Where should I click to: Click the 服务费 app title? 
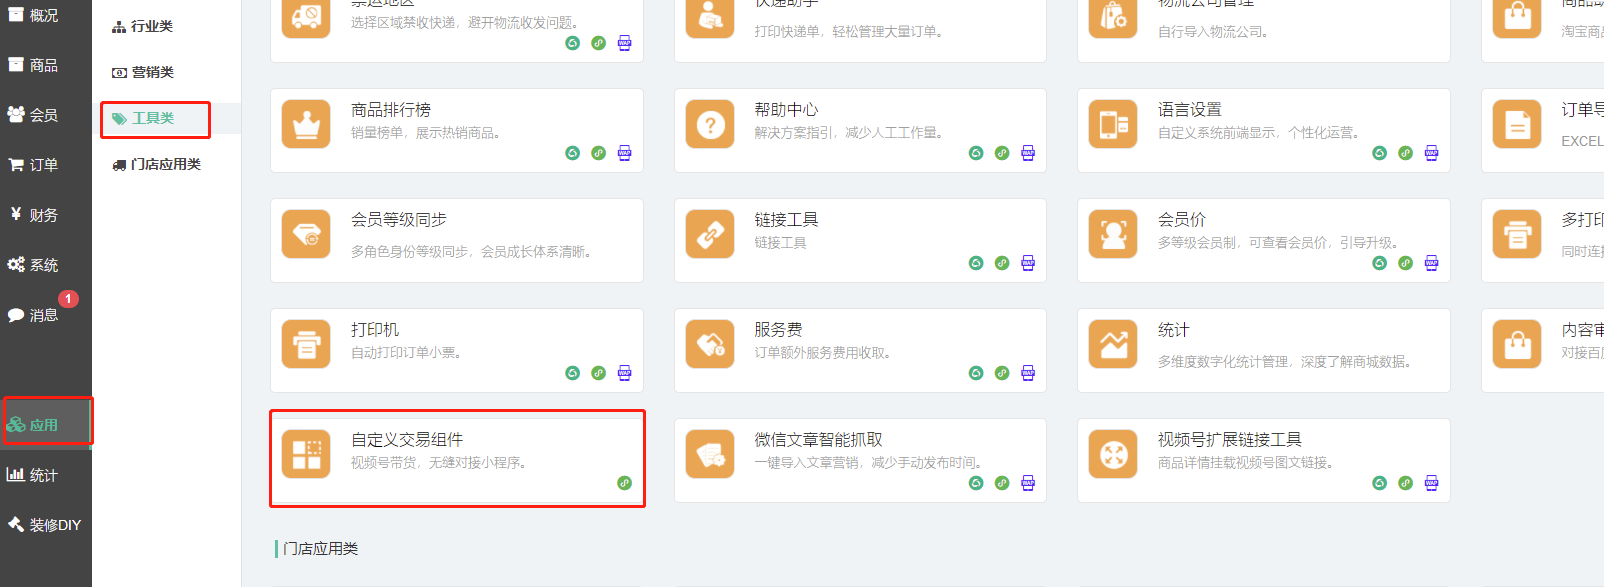(778, 330)
